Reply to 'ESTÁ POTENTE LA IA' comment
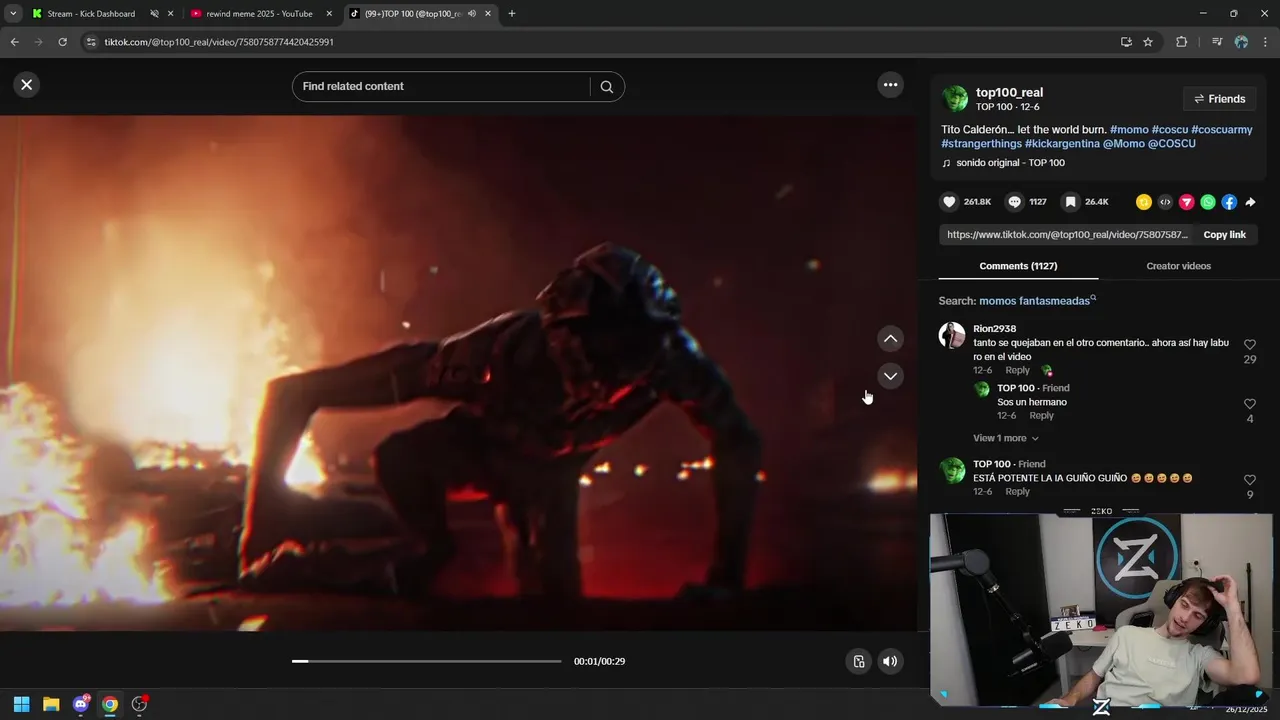 pyautogui.click(x=1017, y=492)
